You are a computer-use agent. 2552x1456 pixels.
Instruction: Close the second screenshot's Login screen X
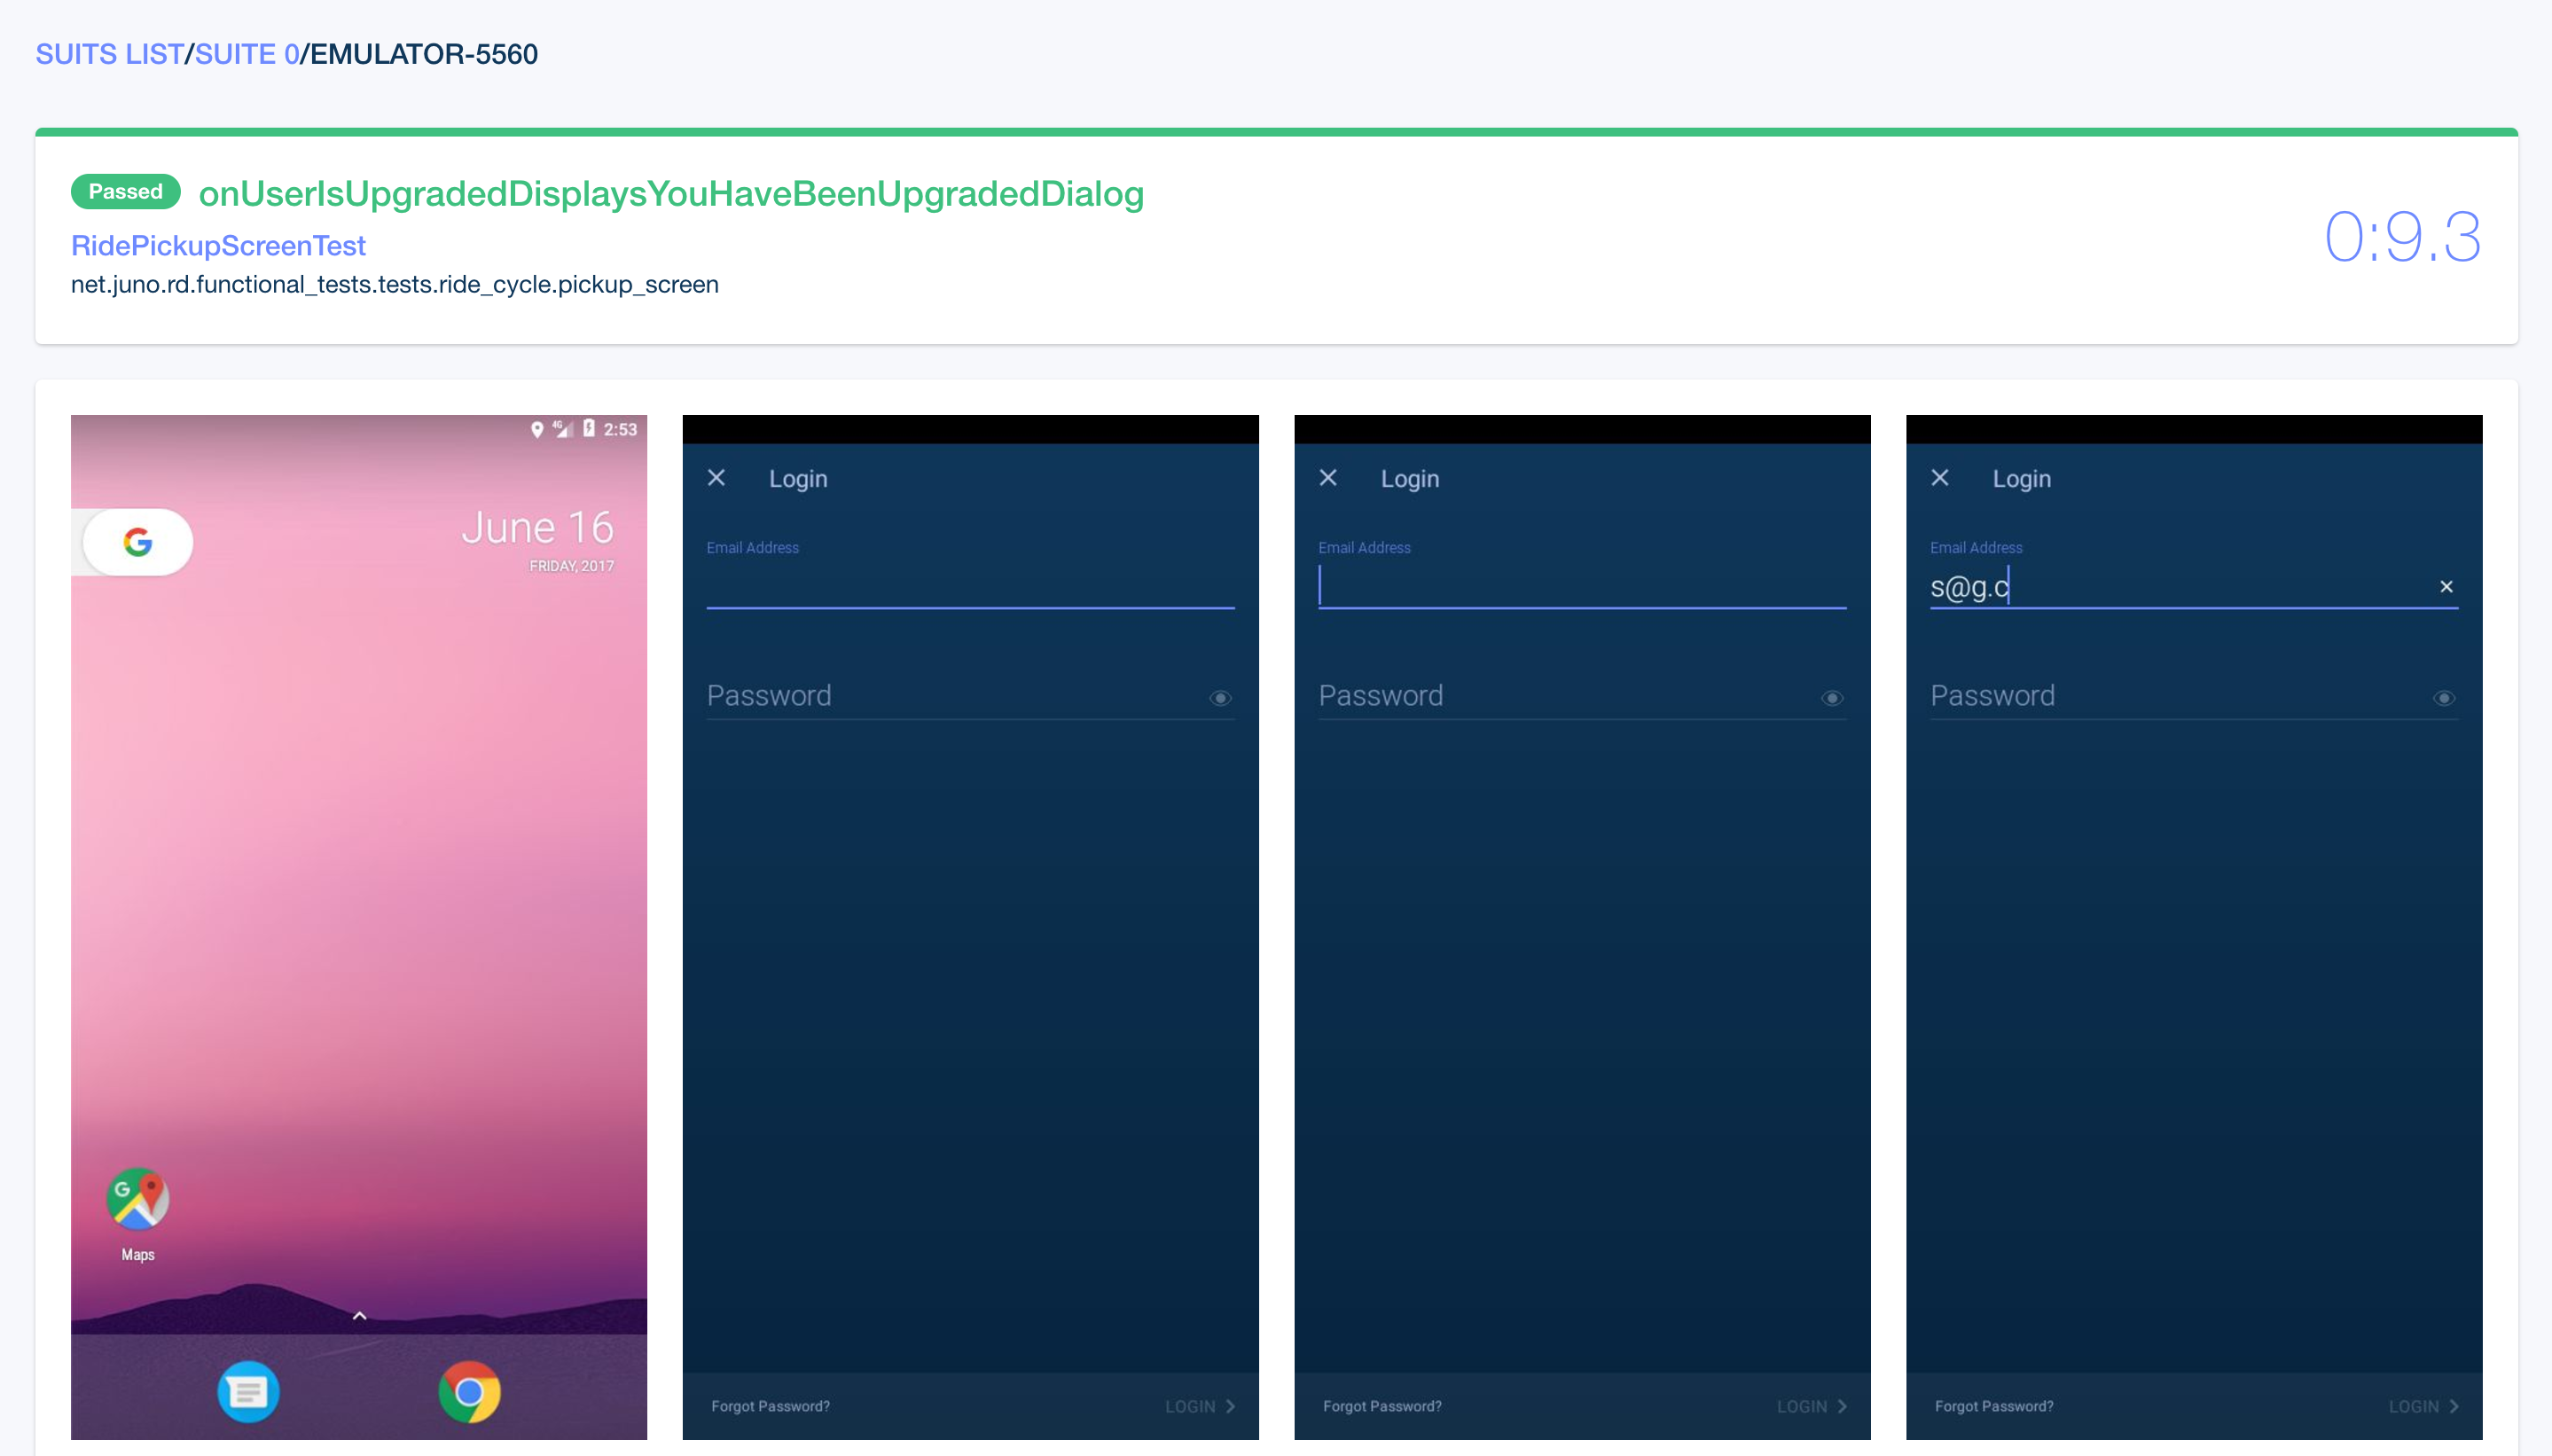(716, 478)
